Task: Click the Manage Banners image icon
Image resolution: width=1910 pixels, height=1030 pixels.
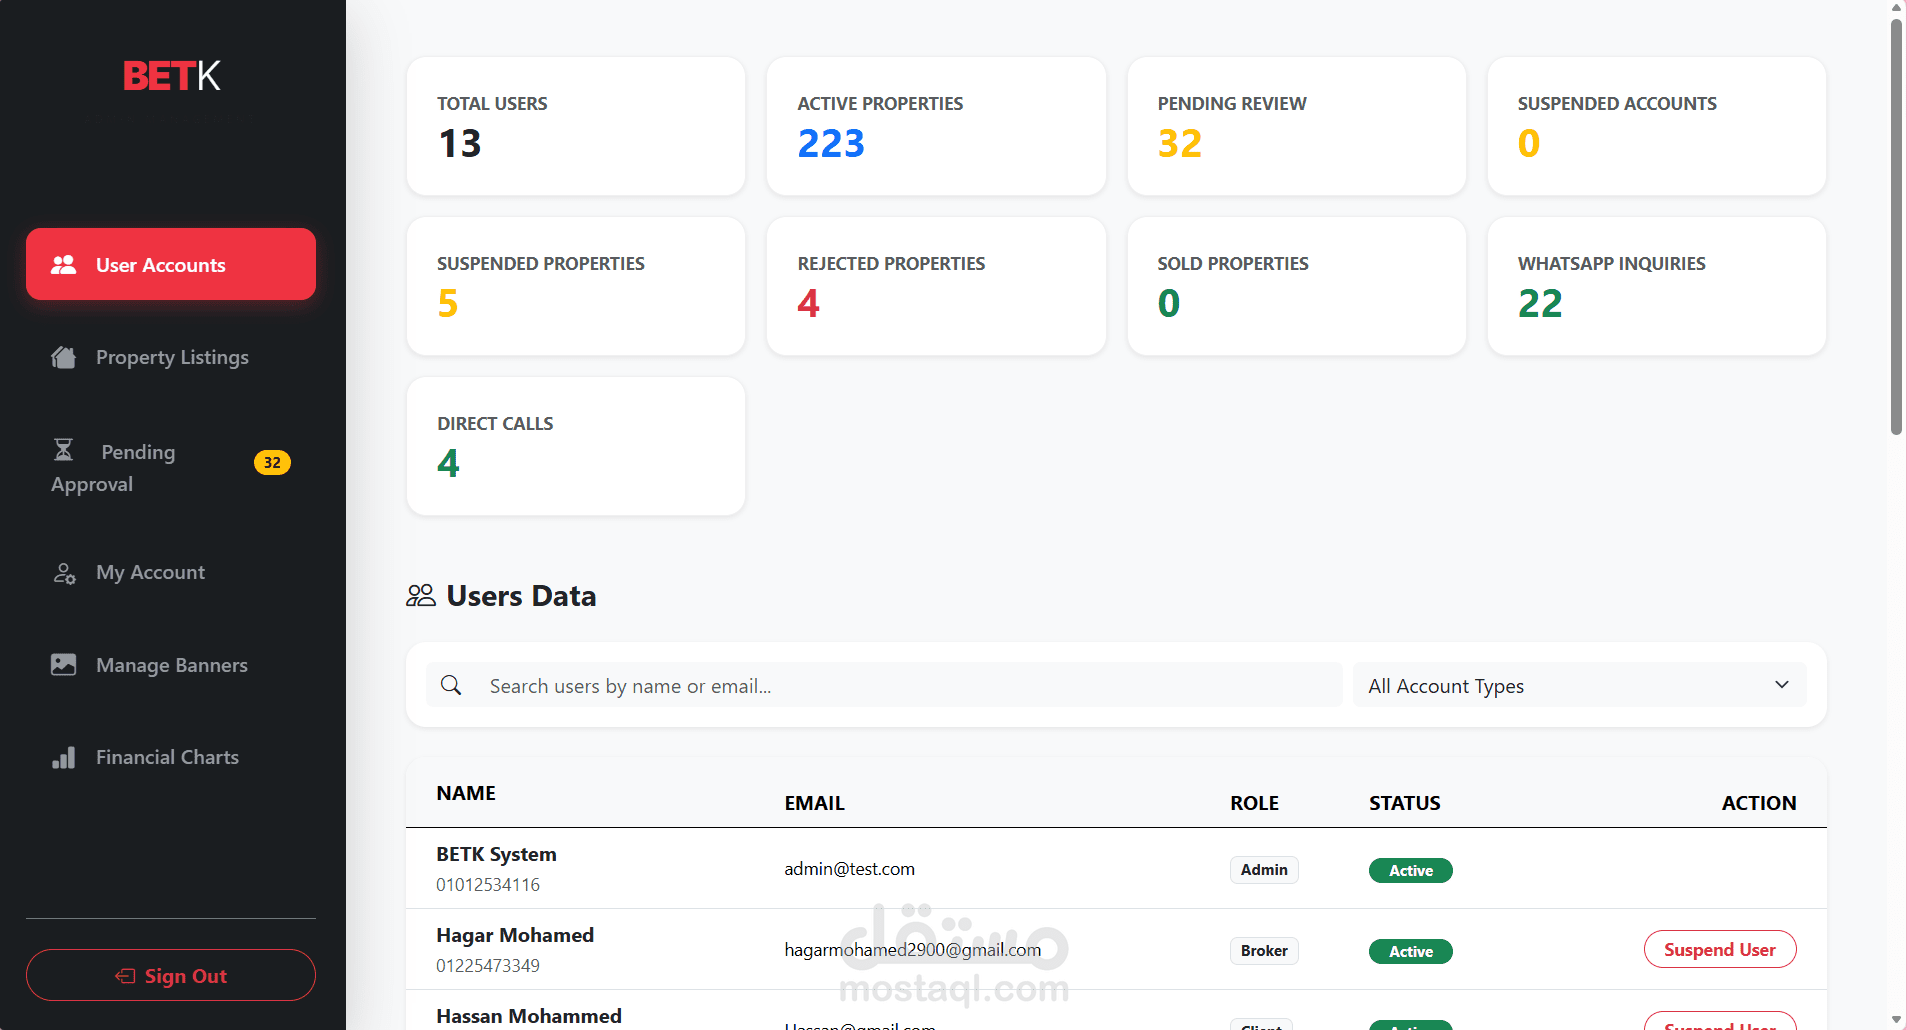Action: (x=64, y=665)
